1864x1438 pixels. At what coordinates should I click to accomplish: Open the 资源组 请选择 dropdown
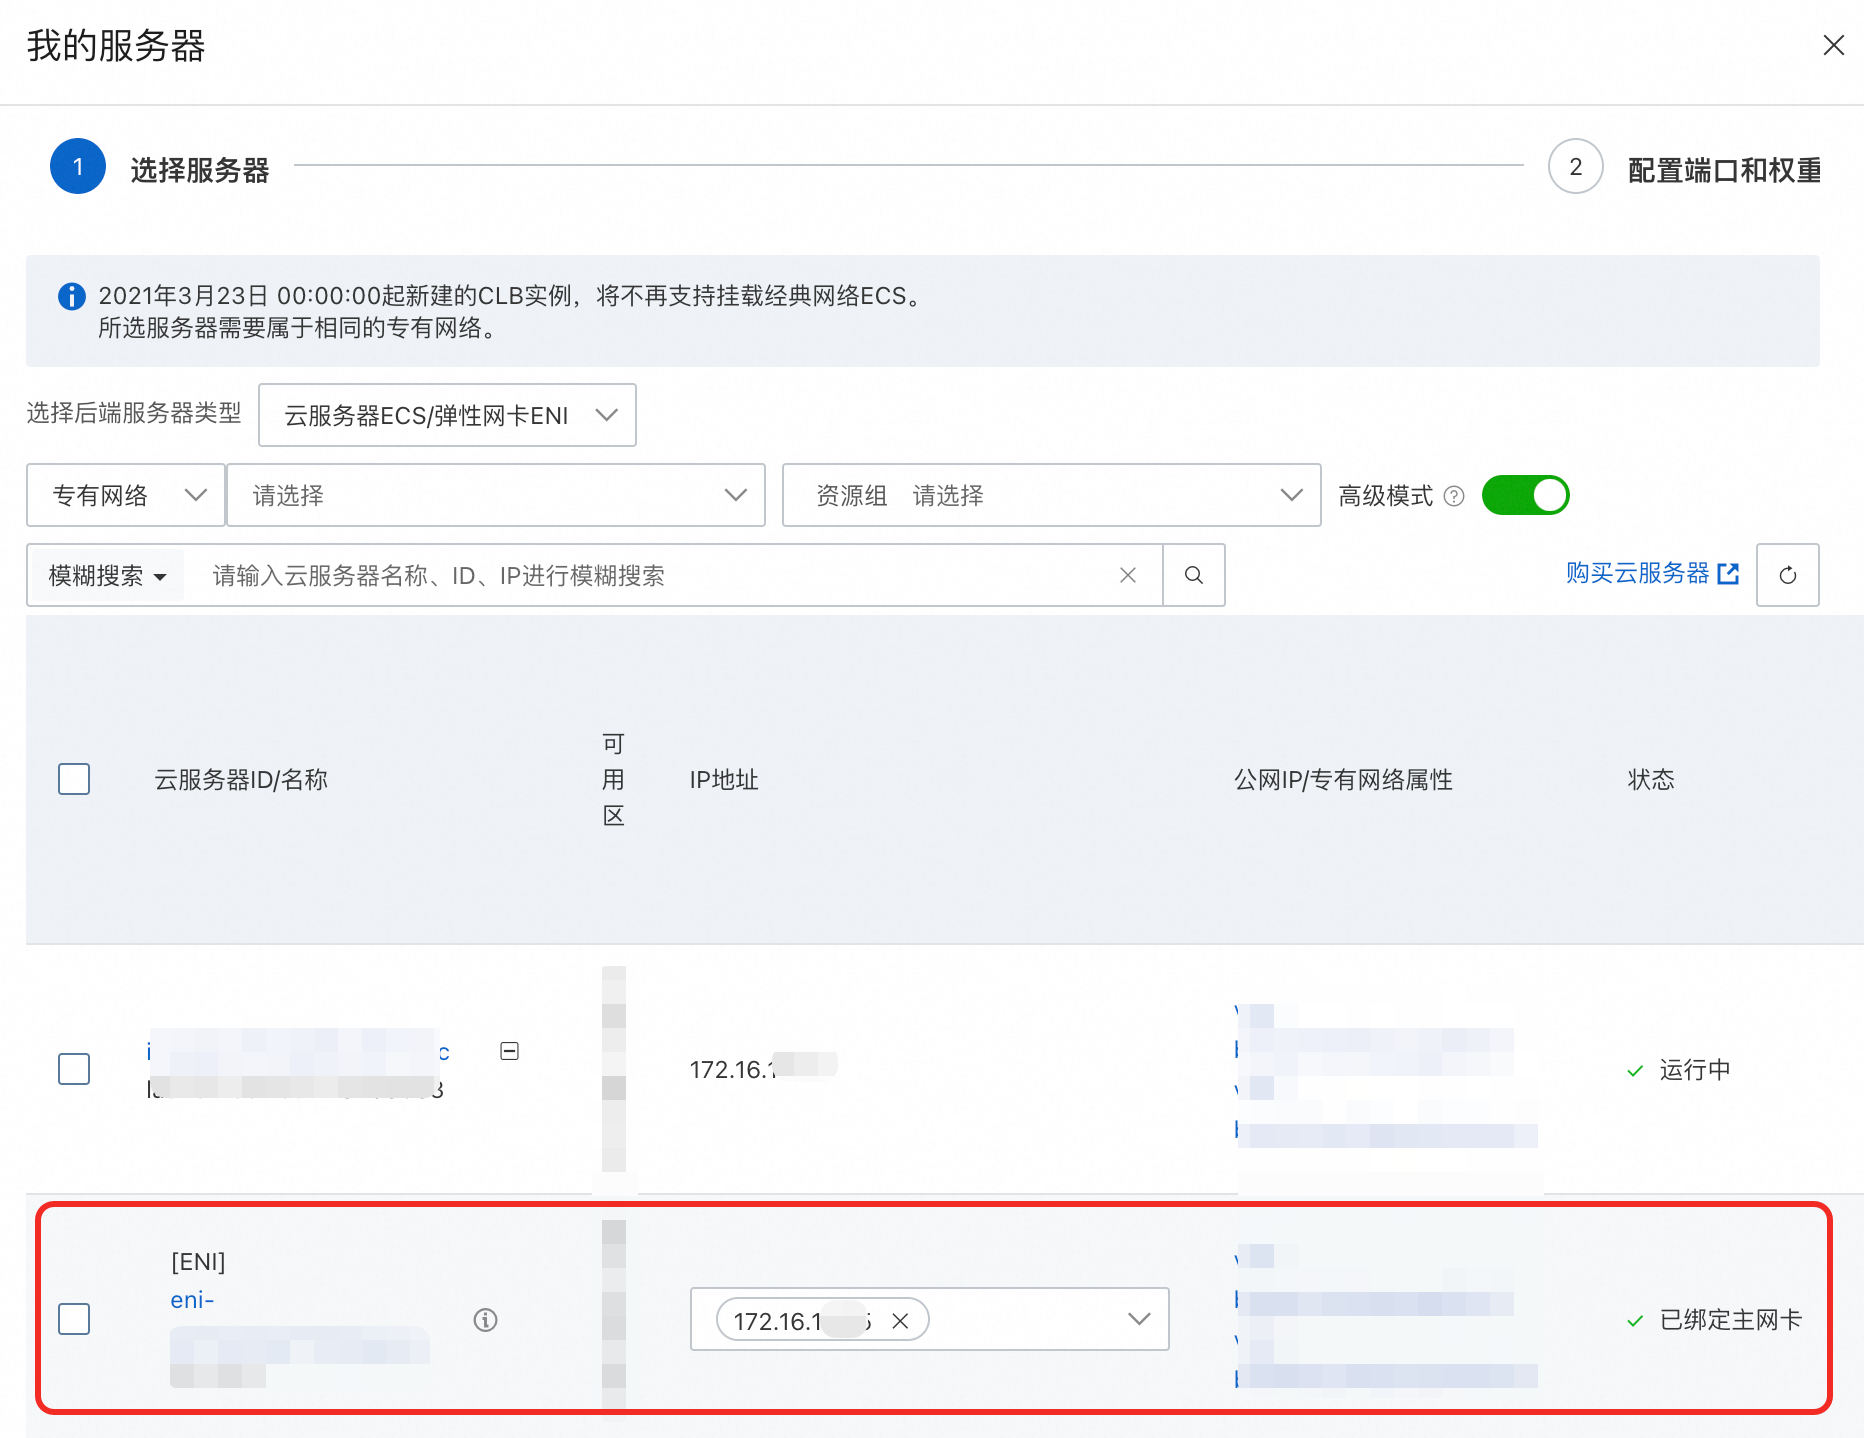(x=1051, y=495)
